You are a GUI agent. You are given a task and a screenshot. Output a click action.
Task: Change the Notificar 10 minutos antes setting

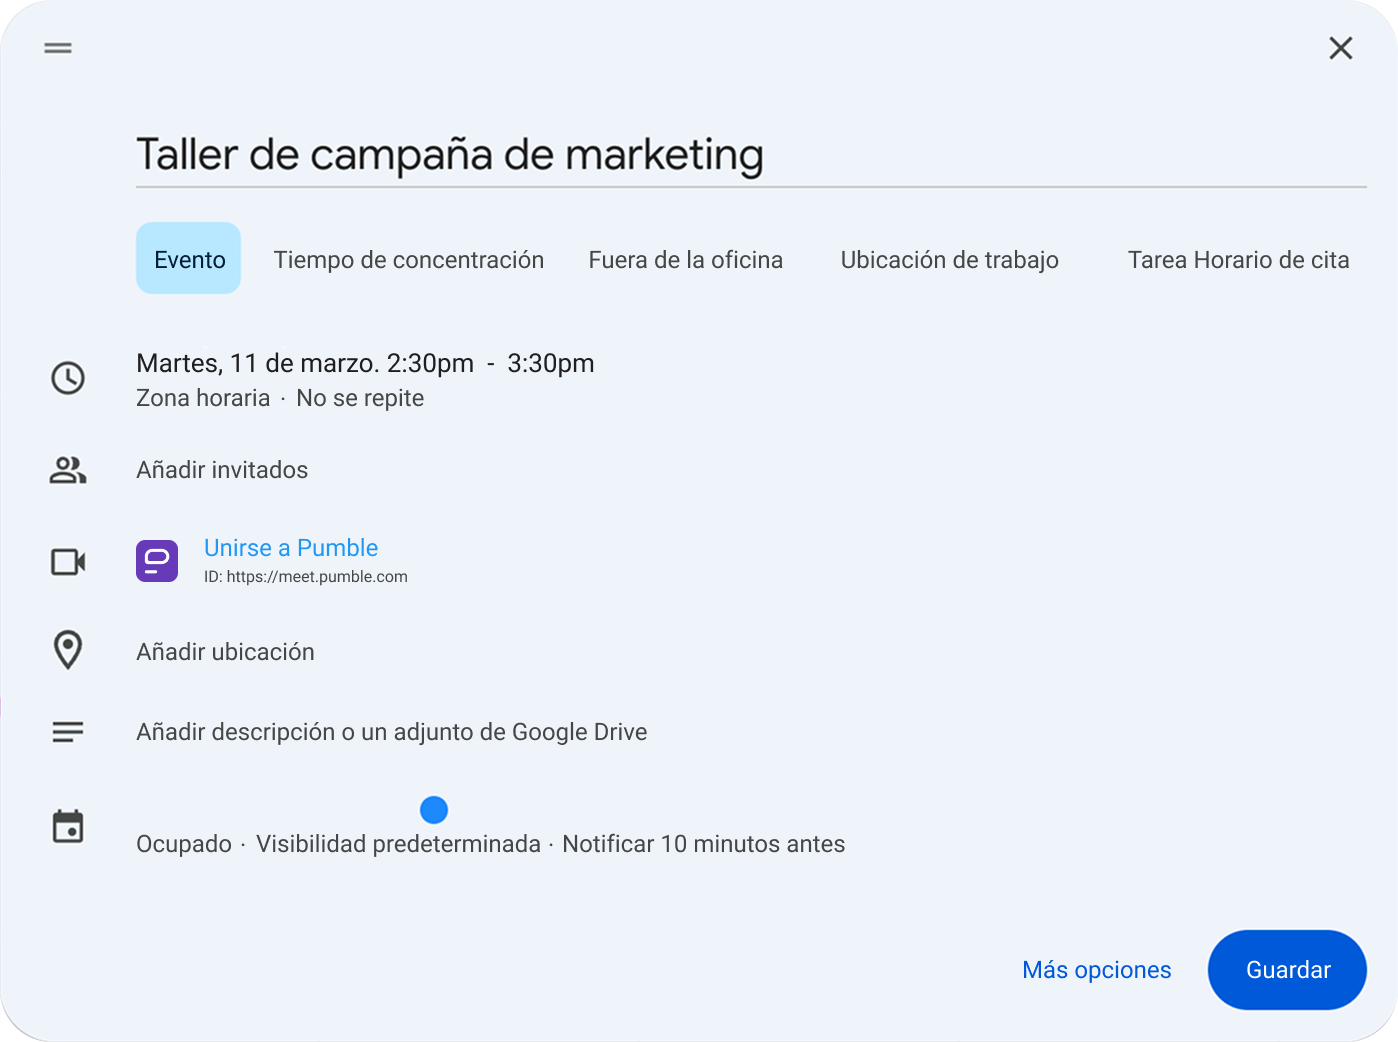point(704,843)
